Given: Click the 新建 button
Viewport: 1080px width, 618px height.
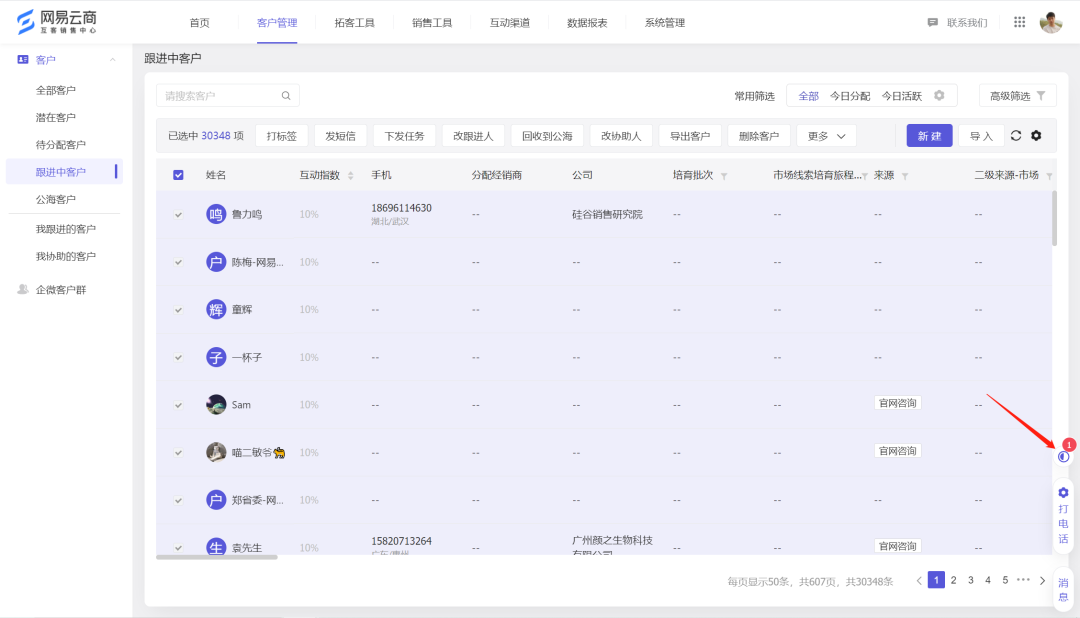Looking at the screenshot, I should click(x=929, y=135).
